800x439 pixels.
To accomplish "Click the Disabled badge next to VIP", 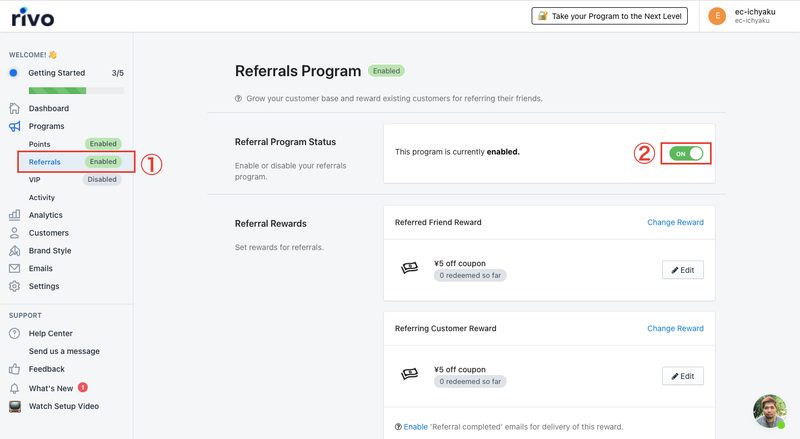I will [x=102, y=180].
